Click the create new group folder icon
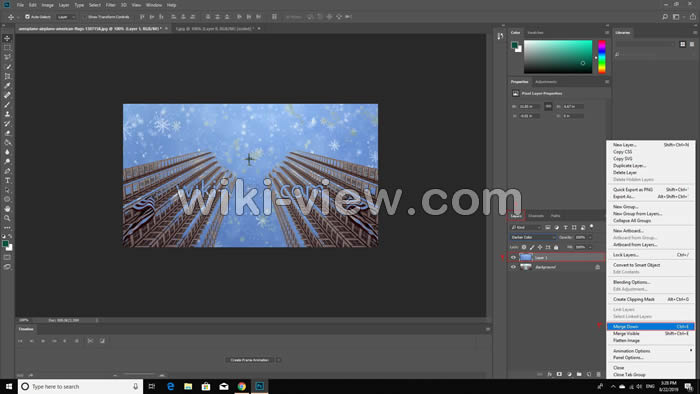Image resolution: width=700 pixels, height=394 pixels. (x=579, y=374)
